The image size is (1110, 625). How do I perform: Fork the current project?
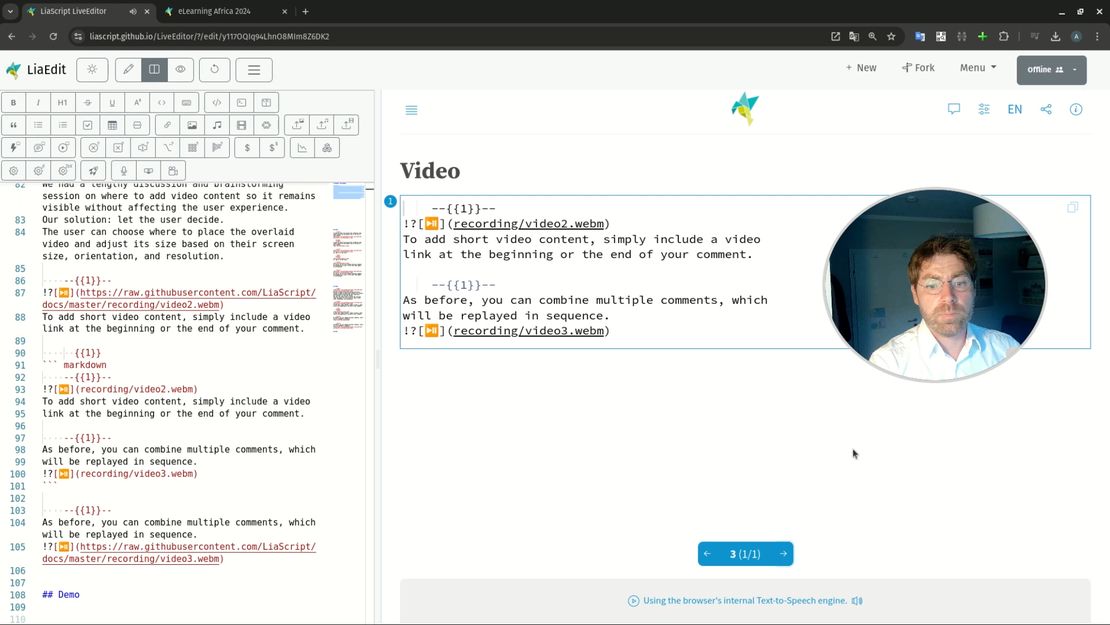pyautogui.click(x=918, y=68)
